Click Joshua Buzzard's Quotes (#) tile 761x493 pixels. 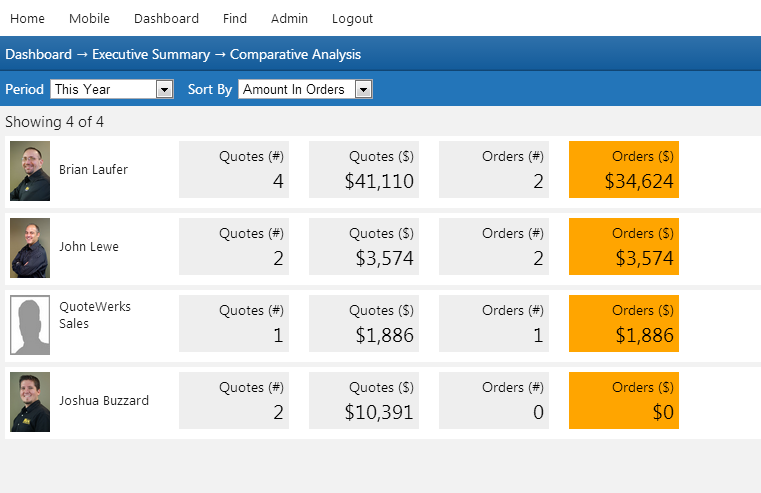point(234,401)
